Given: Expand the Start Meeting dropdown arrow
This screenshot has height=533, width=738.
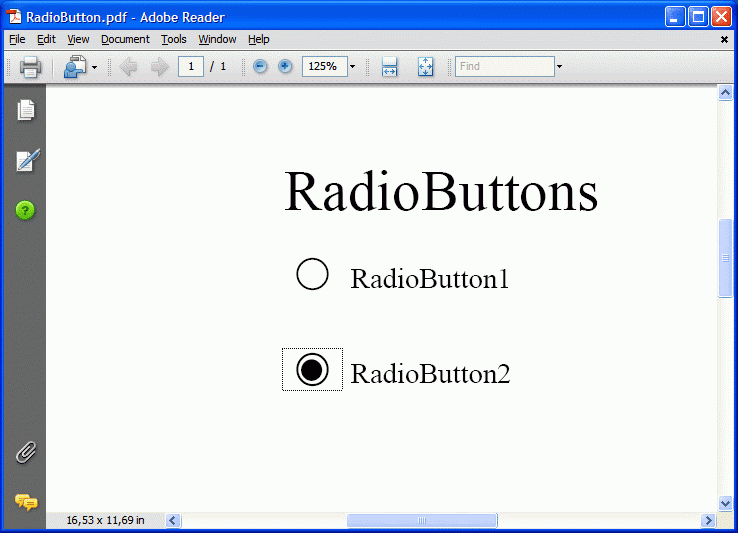Looking at the screenshot, I should 94,67.
